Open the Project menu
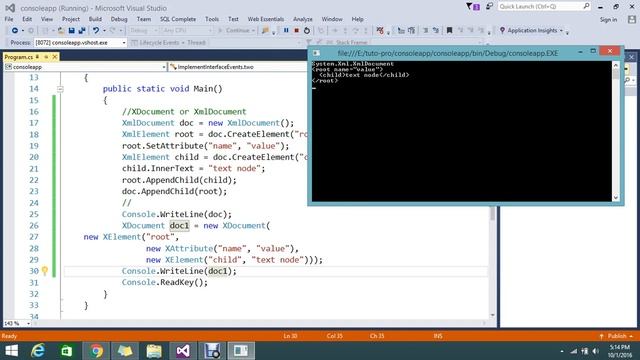Image resolution: width=640 pixels, height=360 pixels. tap(71, 19)
